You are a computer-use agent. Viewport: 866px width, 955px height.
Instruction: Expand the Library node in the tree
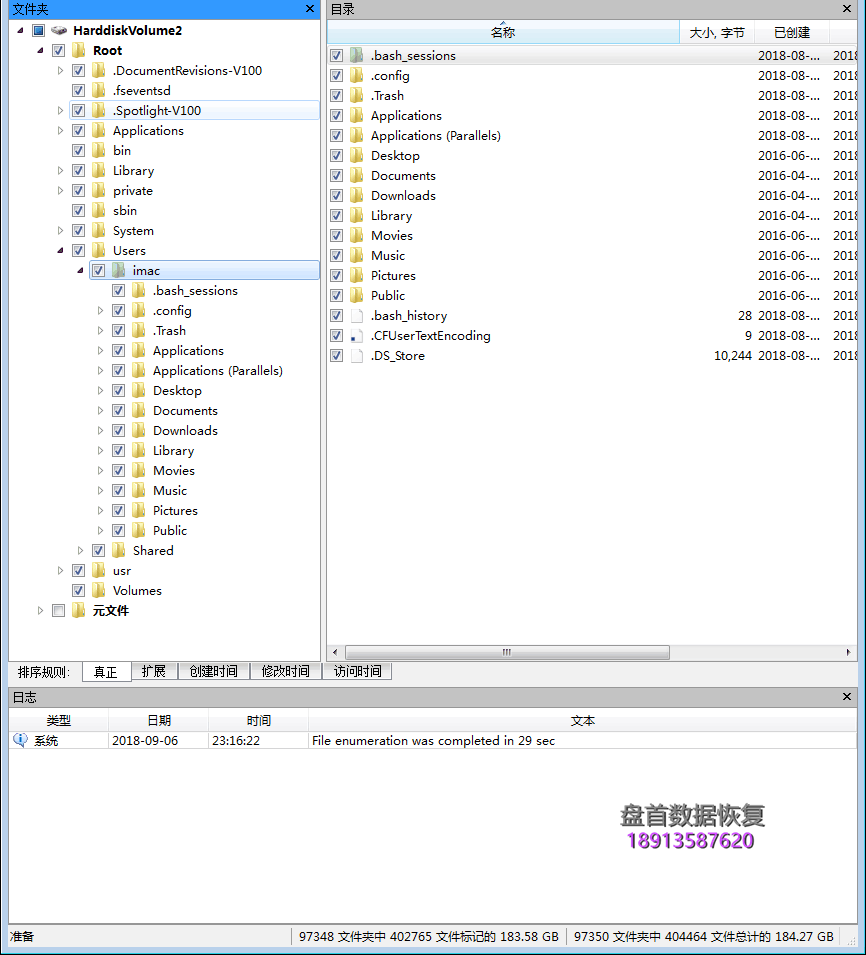click(x=62, y=170)
